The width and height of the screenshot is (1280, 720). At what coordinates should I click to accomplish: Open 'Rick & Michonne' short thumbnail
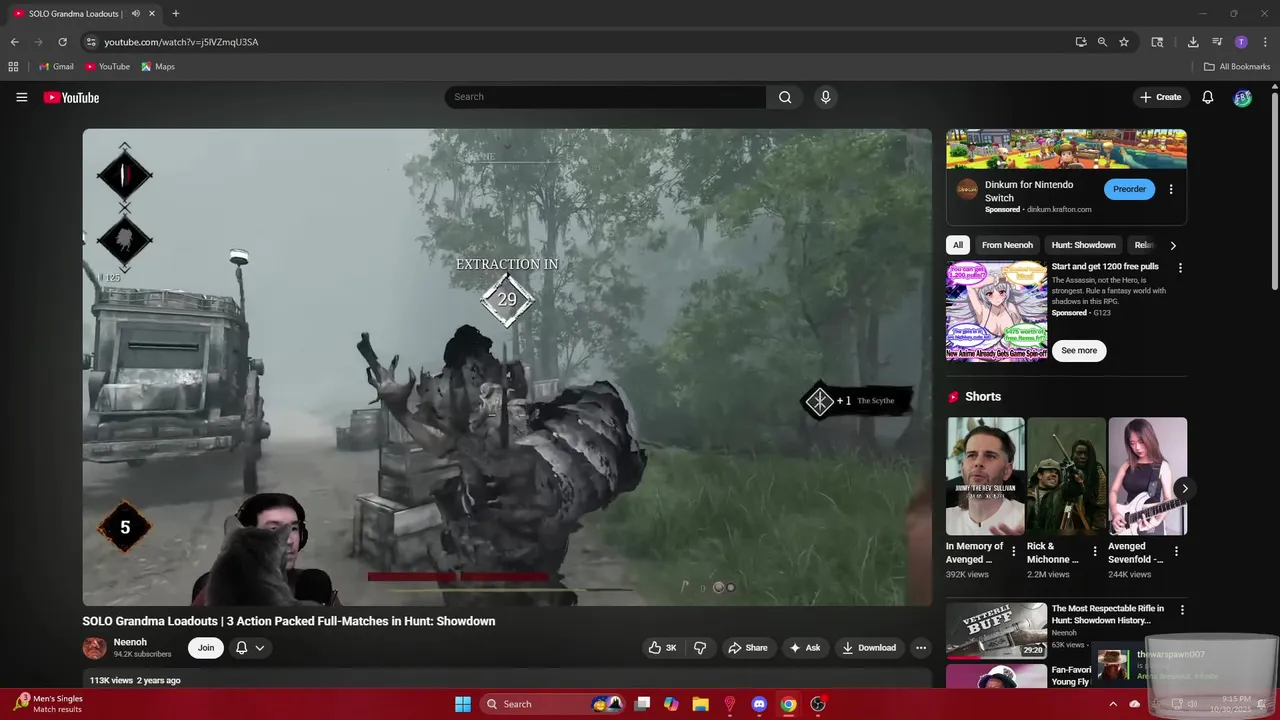click(1066, 476)
